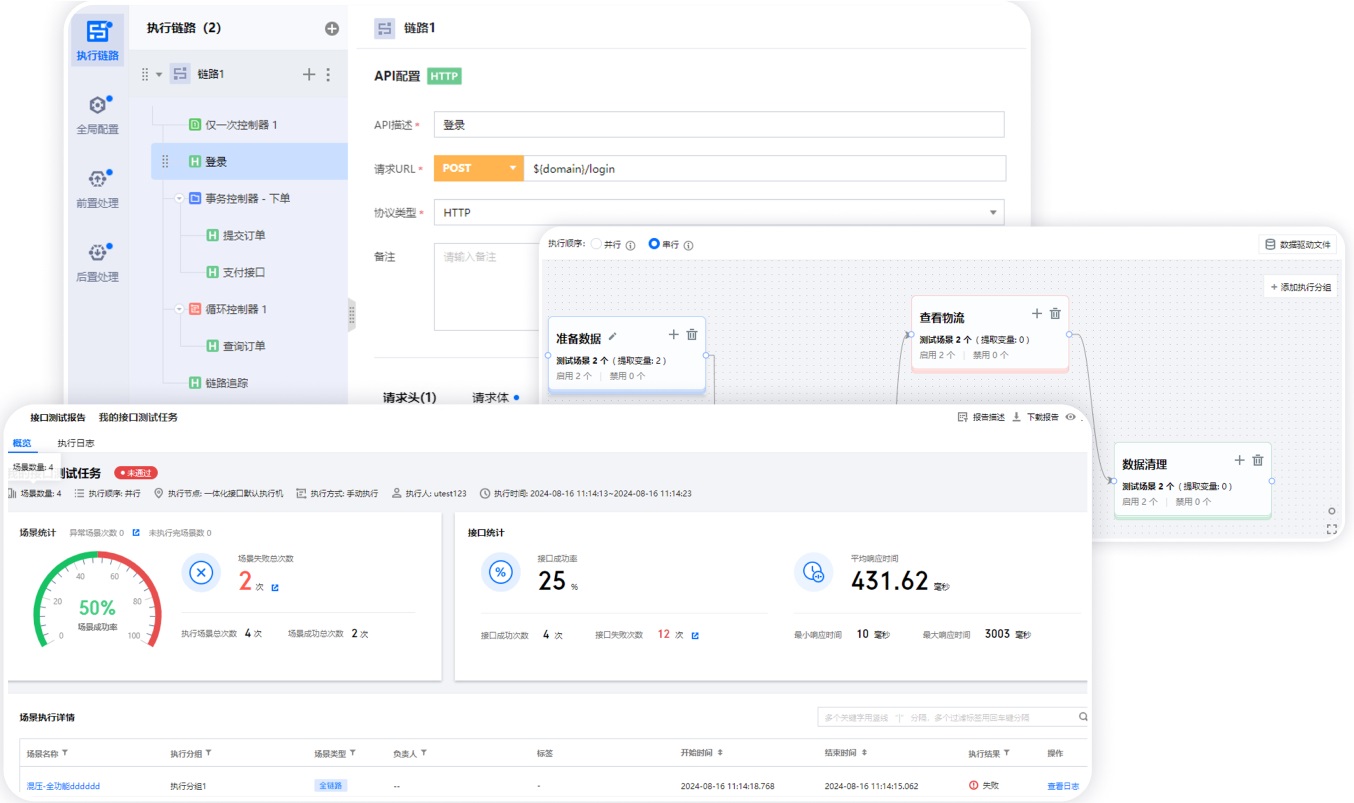Filter the 场景名称 column
Viewport: 1354px width, 803px height.
pyautogui.click(x=65, y=753)
